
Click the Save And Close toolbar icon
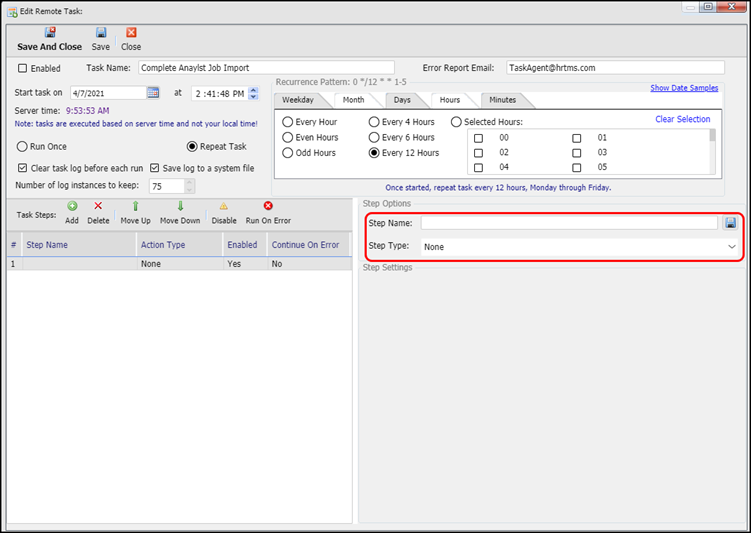pos(50,32)
